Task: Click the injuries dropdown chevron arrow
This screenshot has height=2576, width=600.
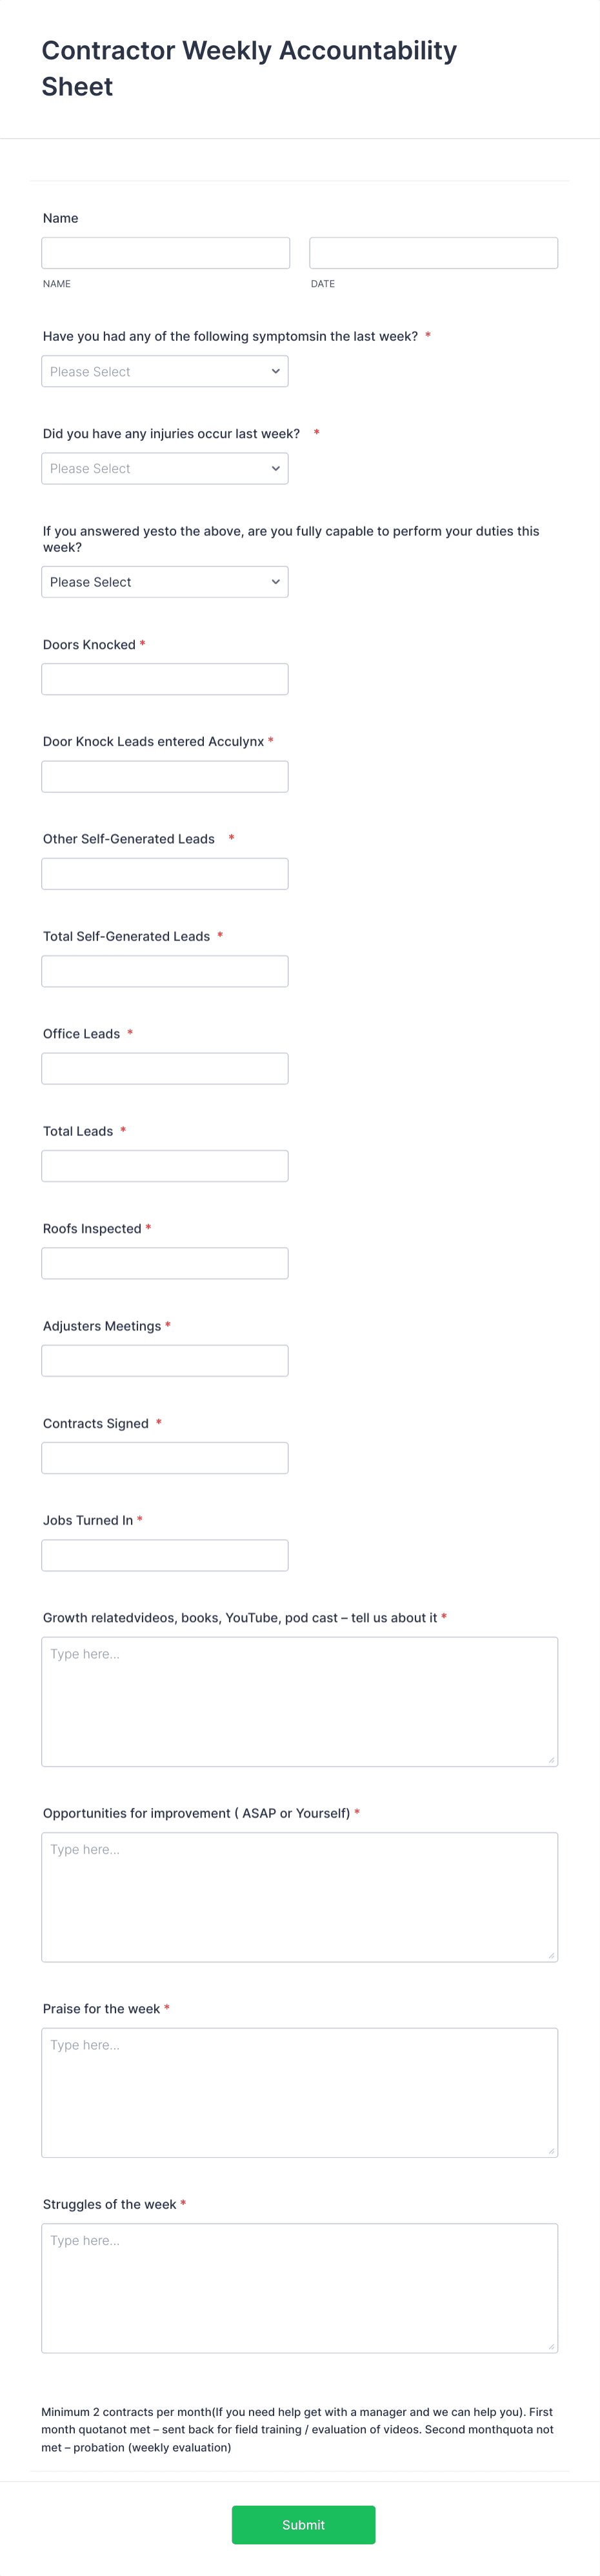Action: [x=277, y=468]
